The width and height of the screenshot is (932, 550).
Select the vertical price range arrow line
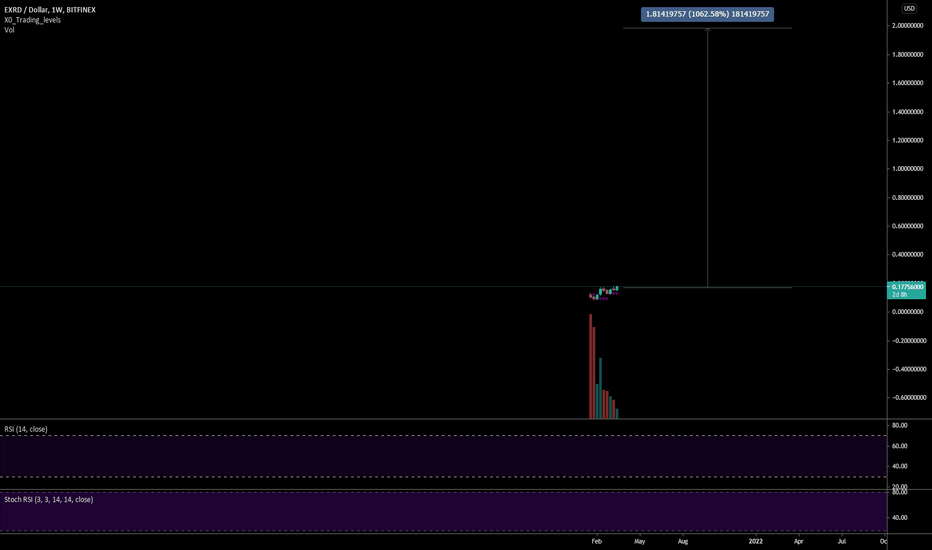point(707,158)
